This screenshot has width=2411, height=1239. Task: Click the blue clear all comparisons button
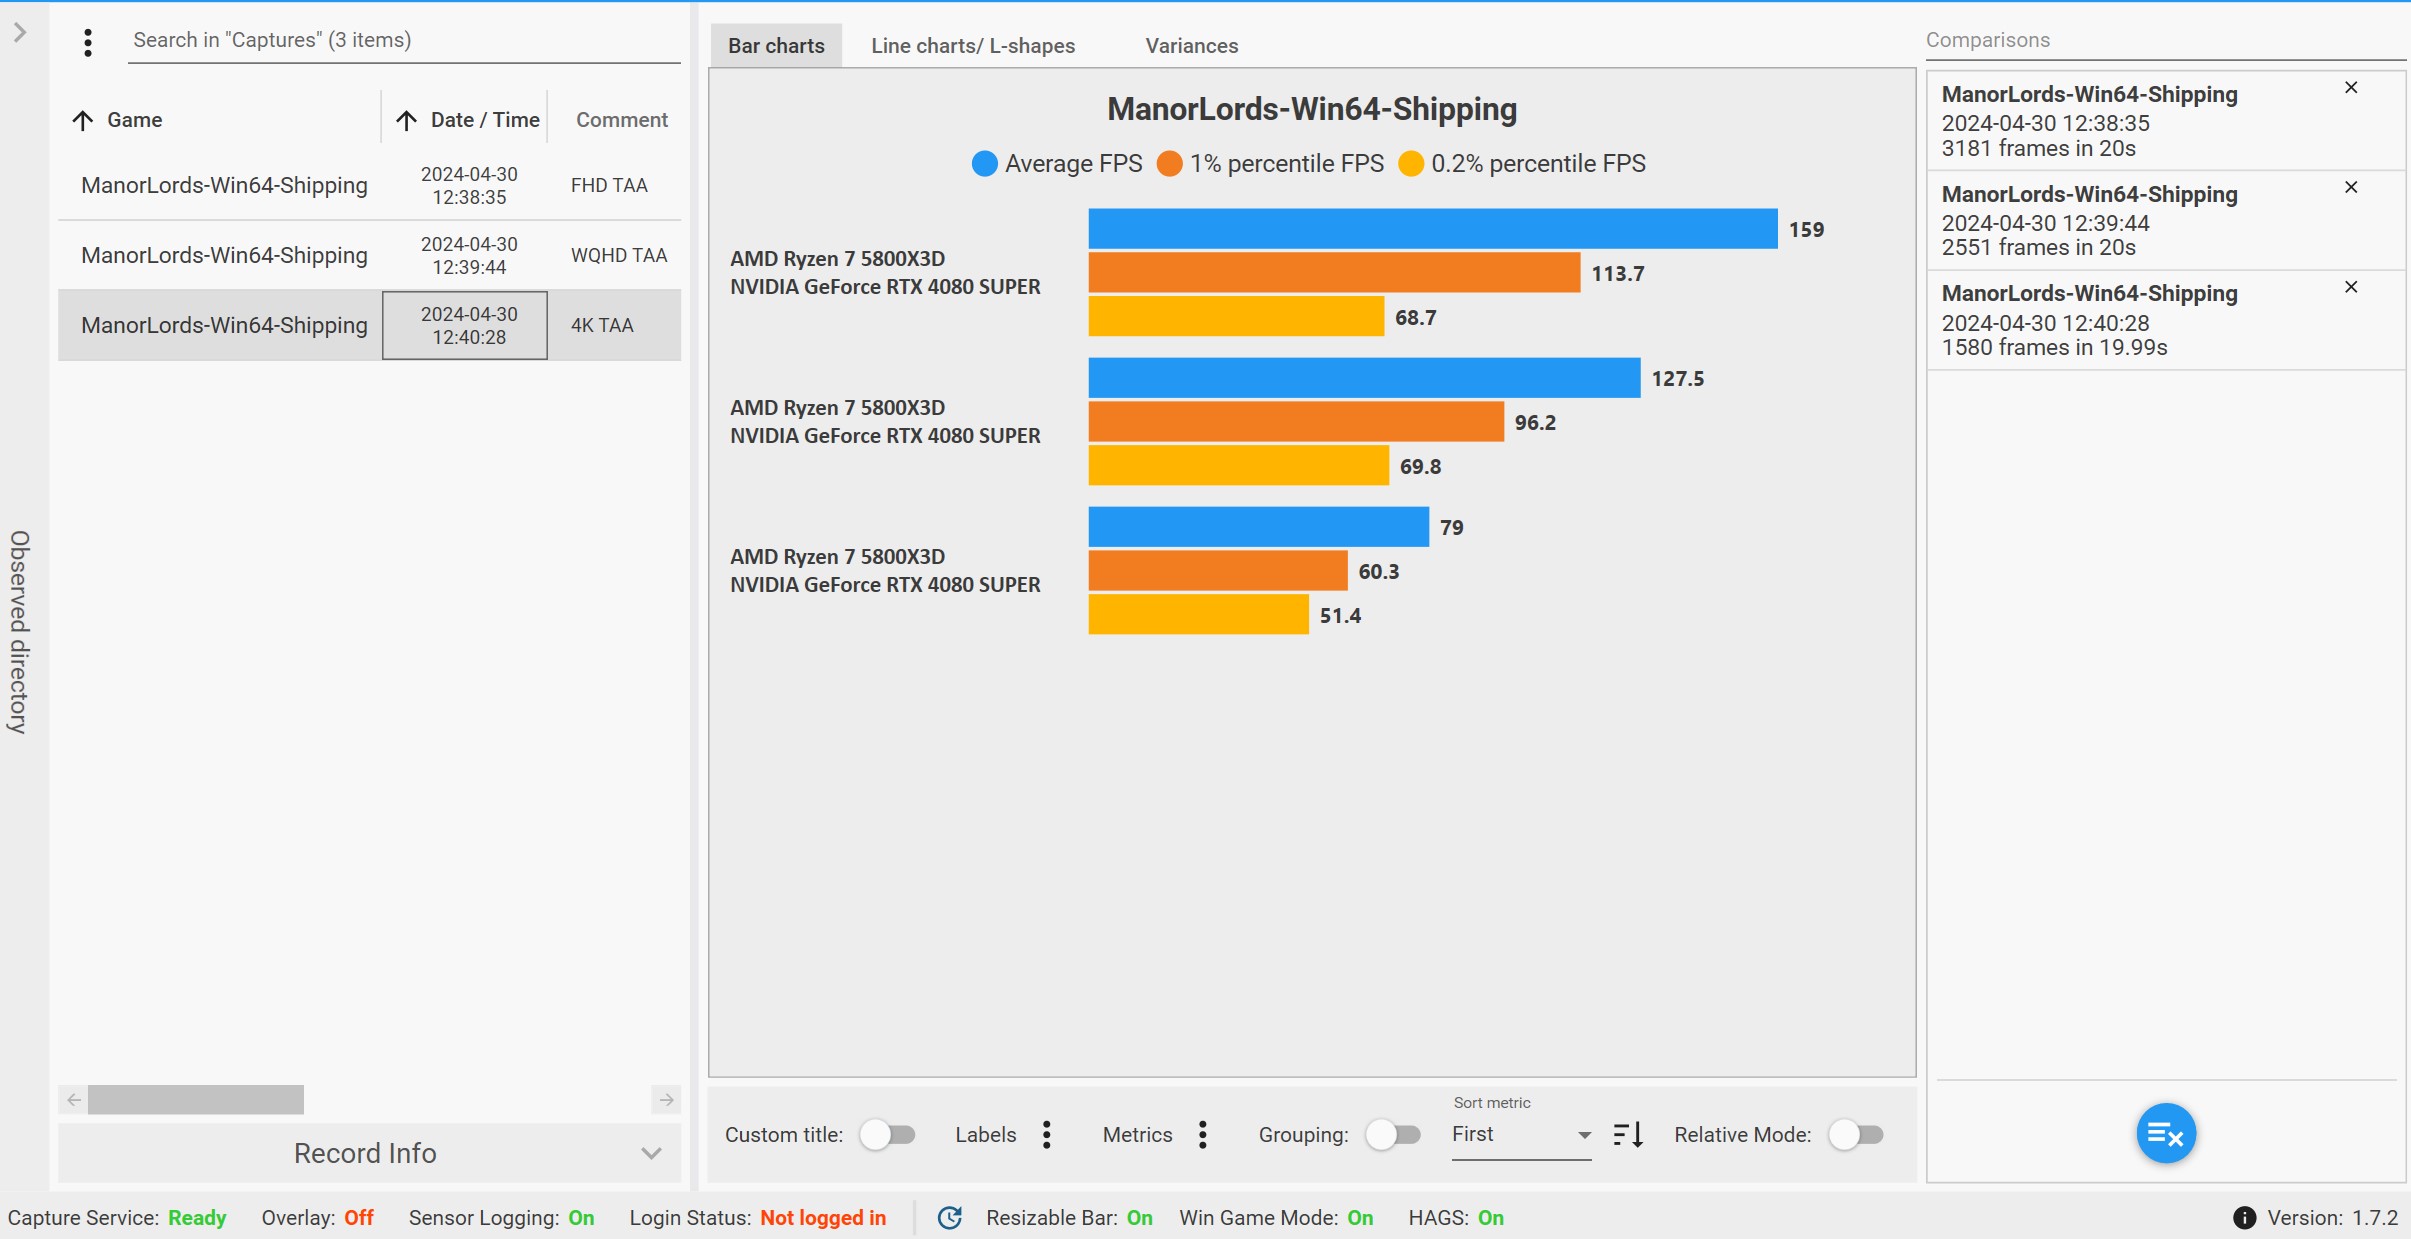[2166, 1134]
